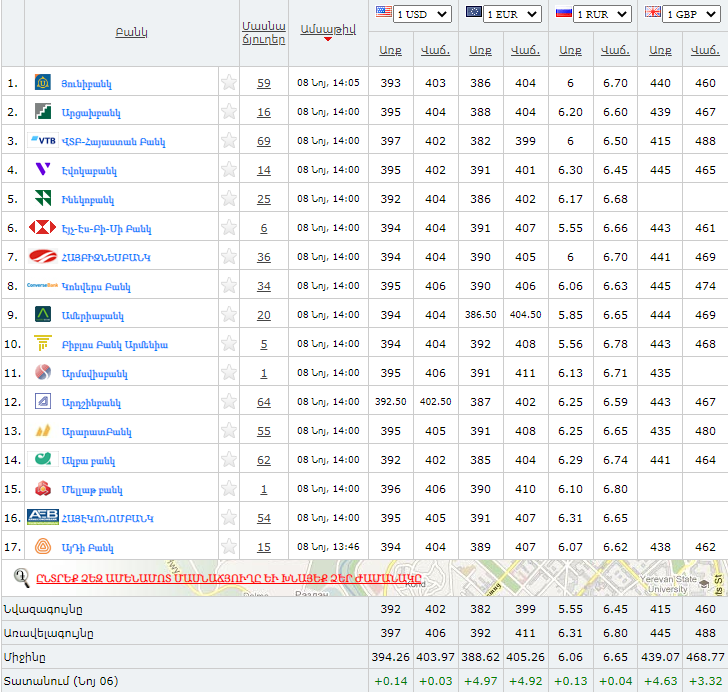Click the Ardshinbank logo in row 12
The height and width of the screenshot is (692, 728).
pyautogui.click(x=43, y=401)
